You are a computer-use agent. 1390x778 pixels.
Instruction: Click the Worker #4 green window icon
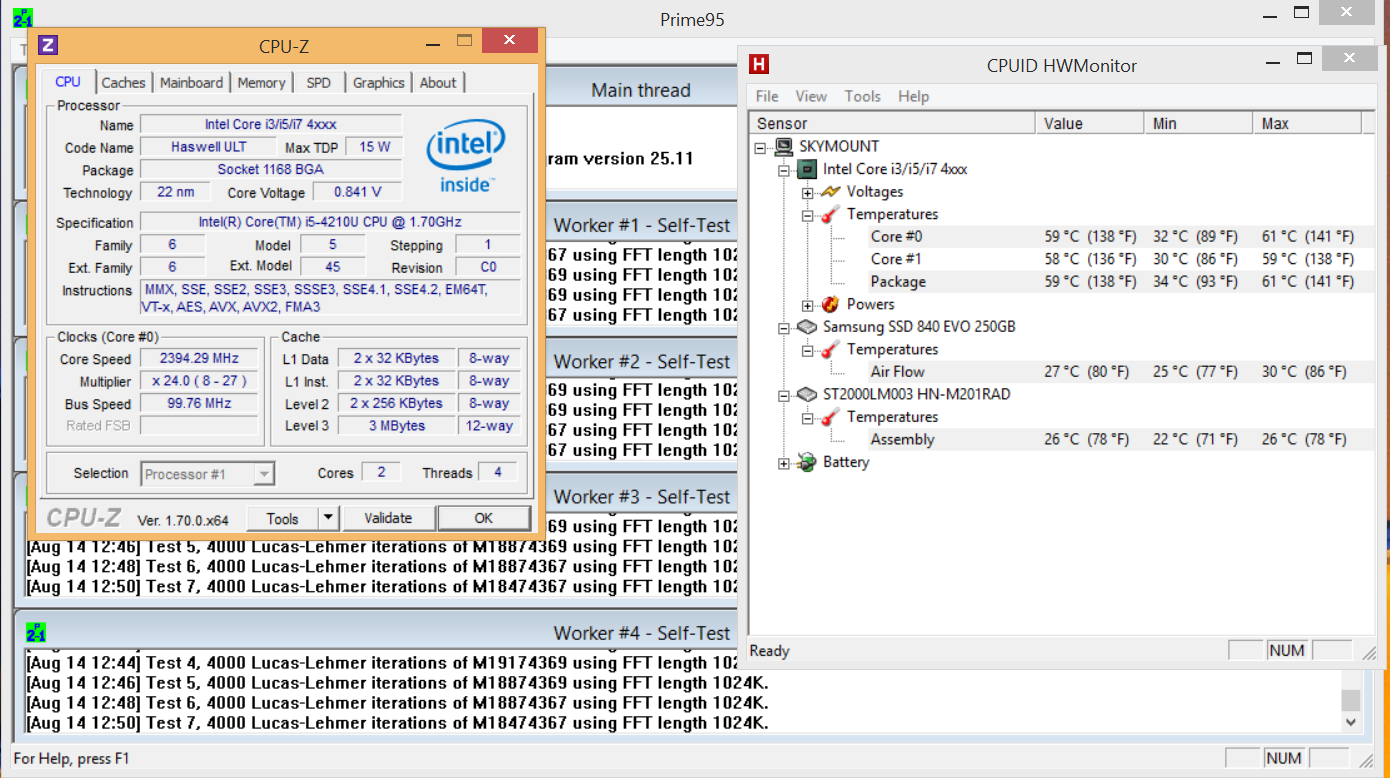tap(36, 633)
